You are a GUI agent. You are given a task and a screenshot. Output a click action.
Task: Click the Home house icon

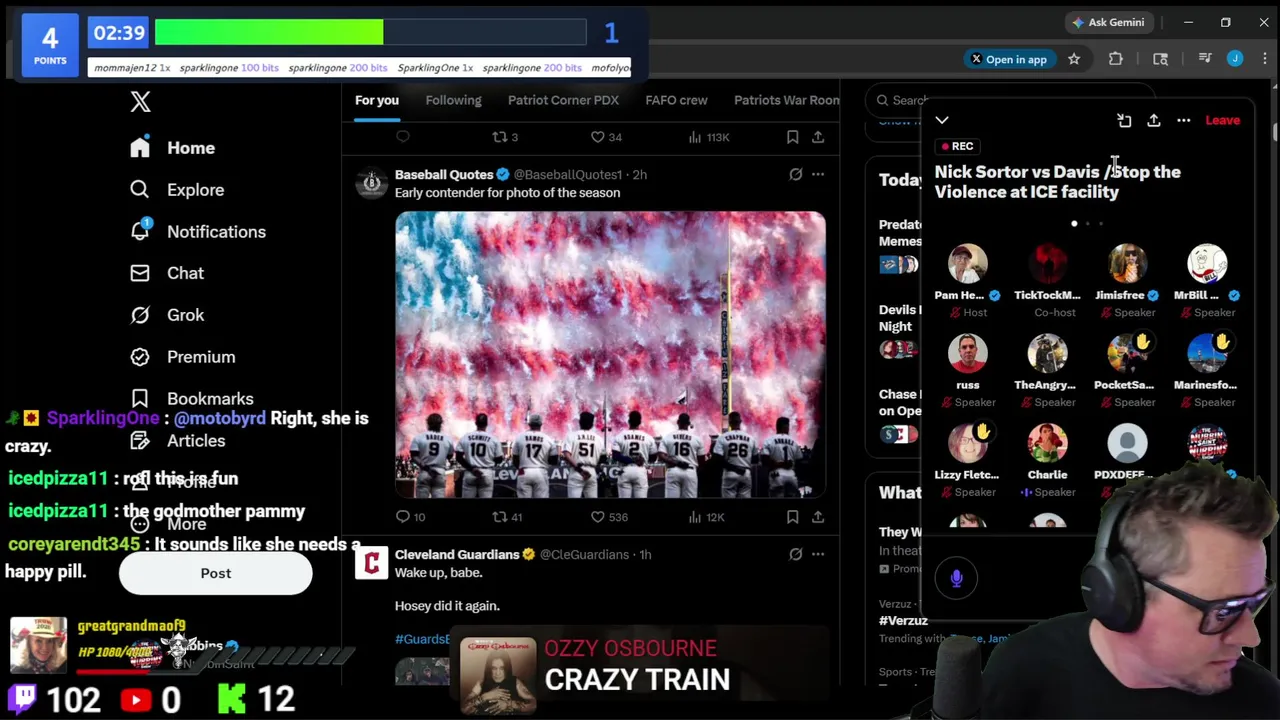(x=140, y=148)
